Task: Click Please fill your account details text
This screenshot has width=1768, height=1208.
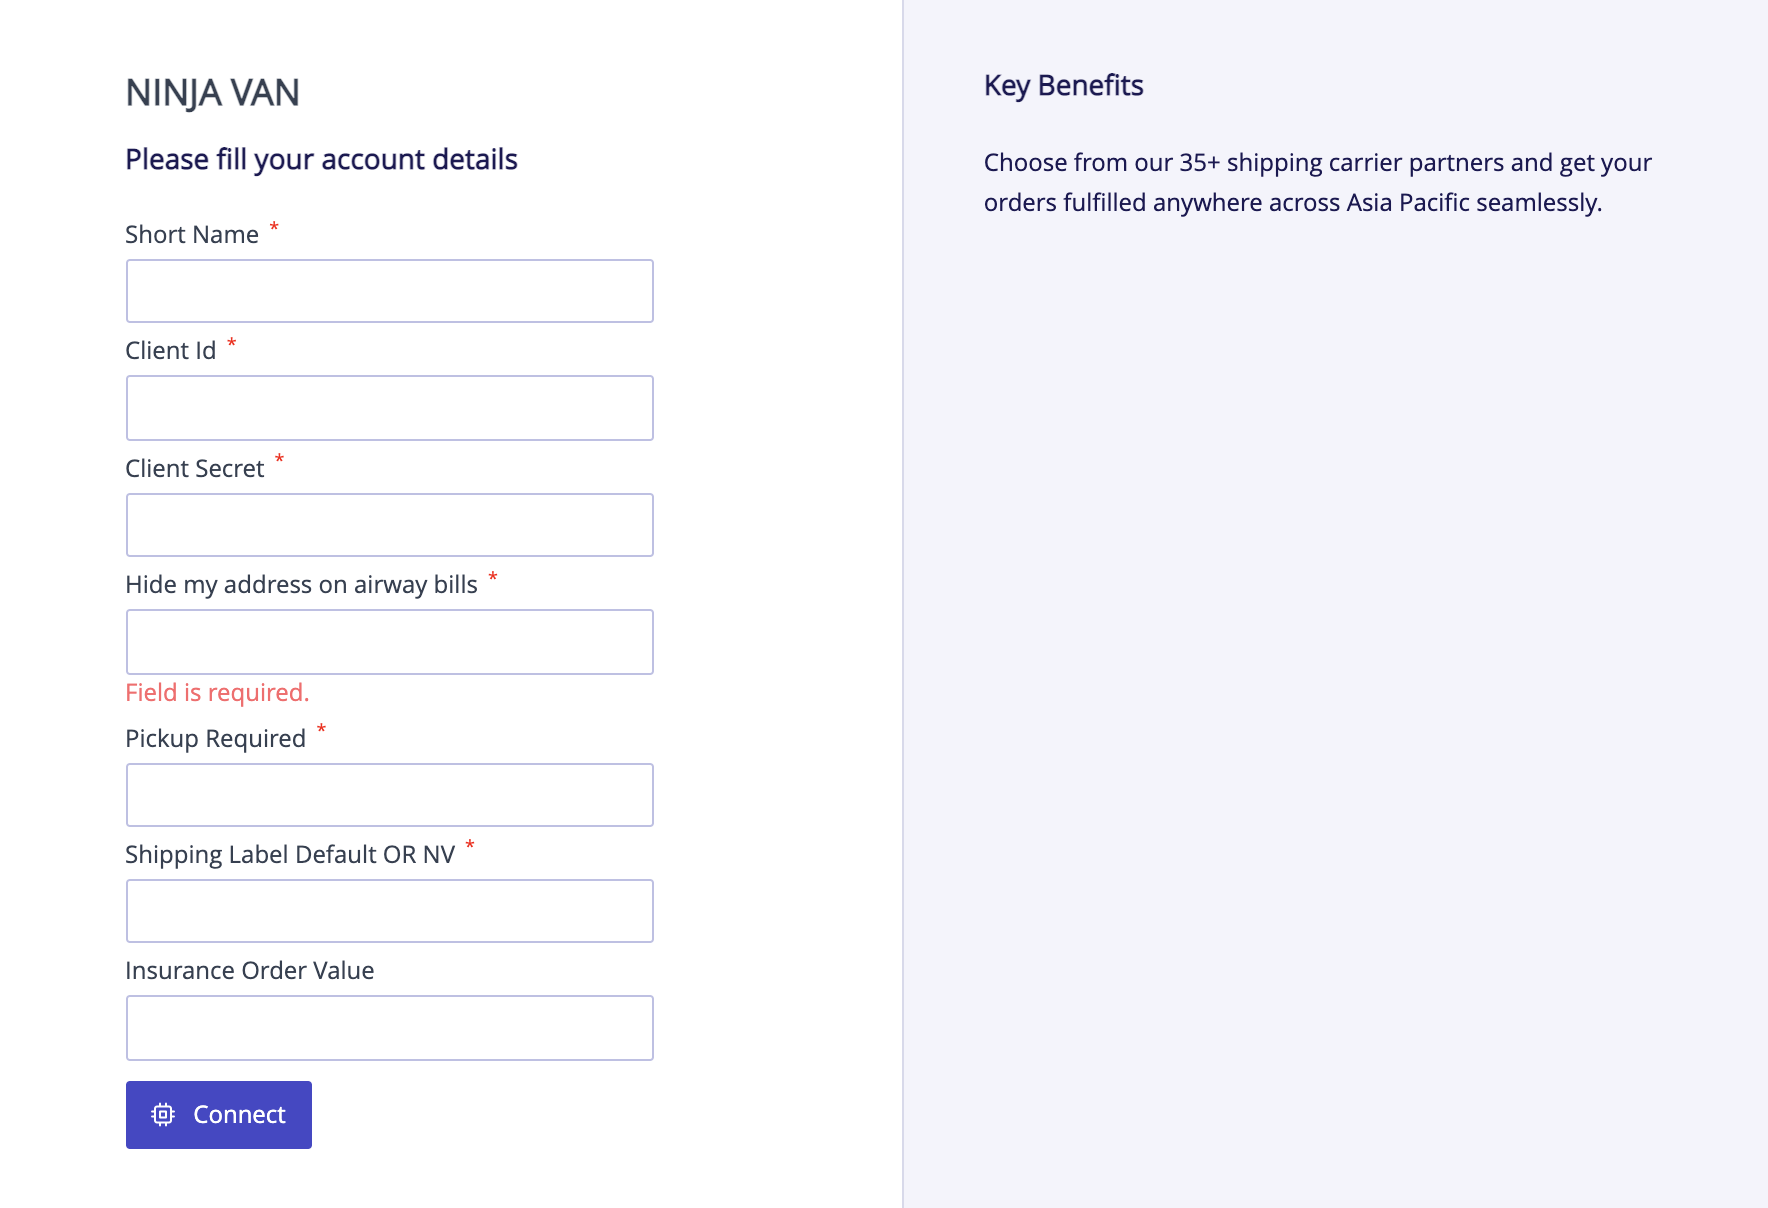Action: [x=320, y=159]
